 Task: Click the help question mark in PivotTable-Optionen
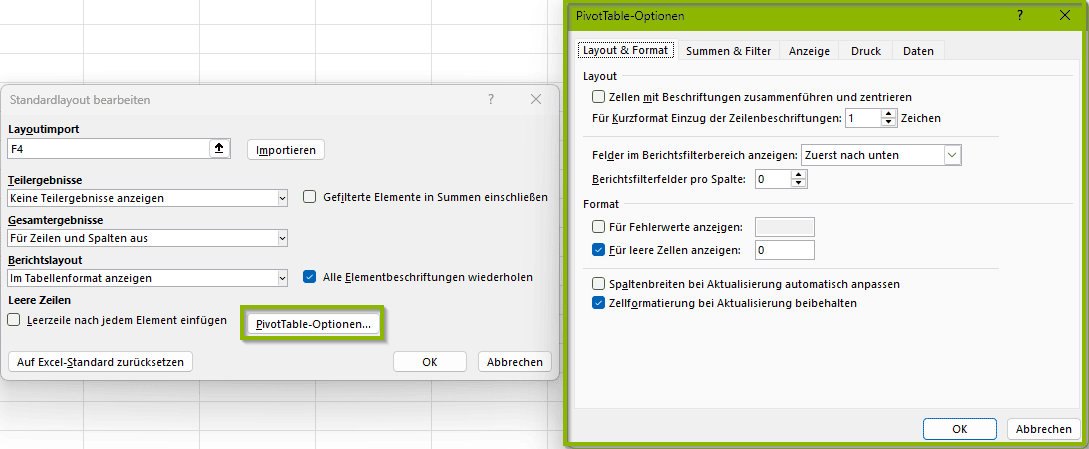coord(1019,16)
